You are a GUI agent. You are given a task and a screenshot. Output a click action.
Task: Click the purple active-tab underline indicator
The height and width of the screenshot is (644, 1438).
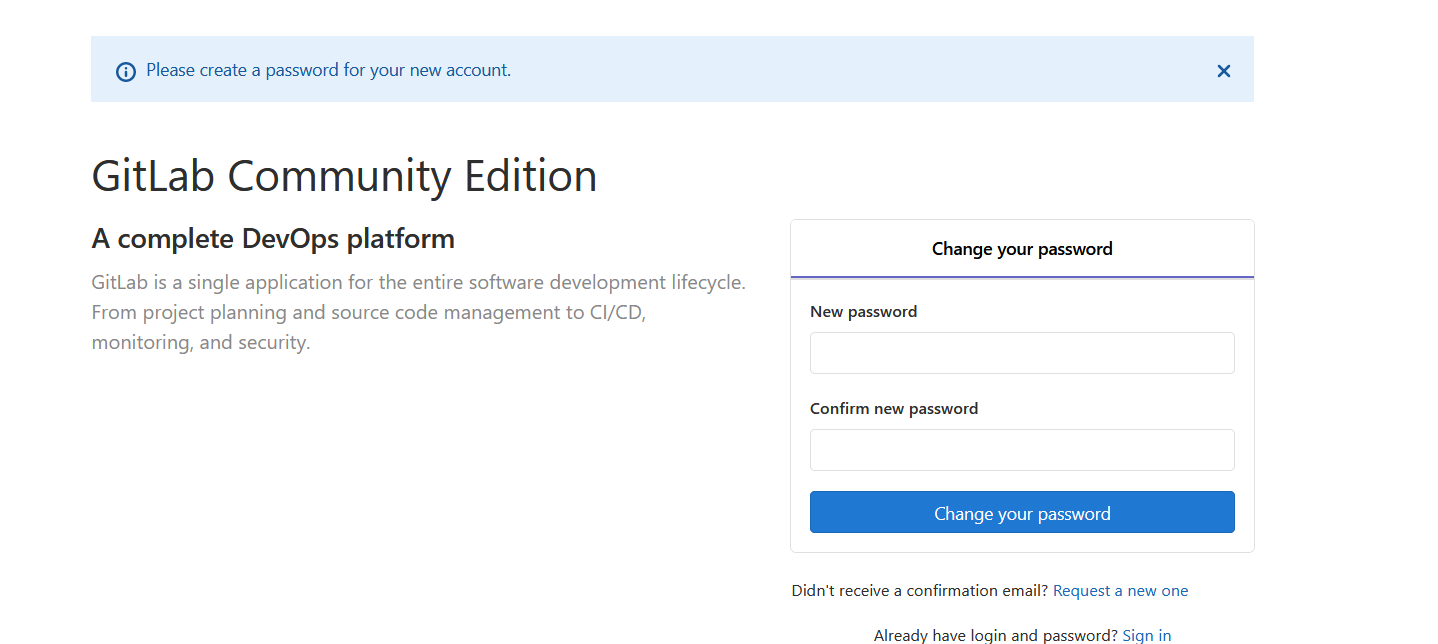(x=1022, y=276)
